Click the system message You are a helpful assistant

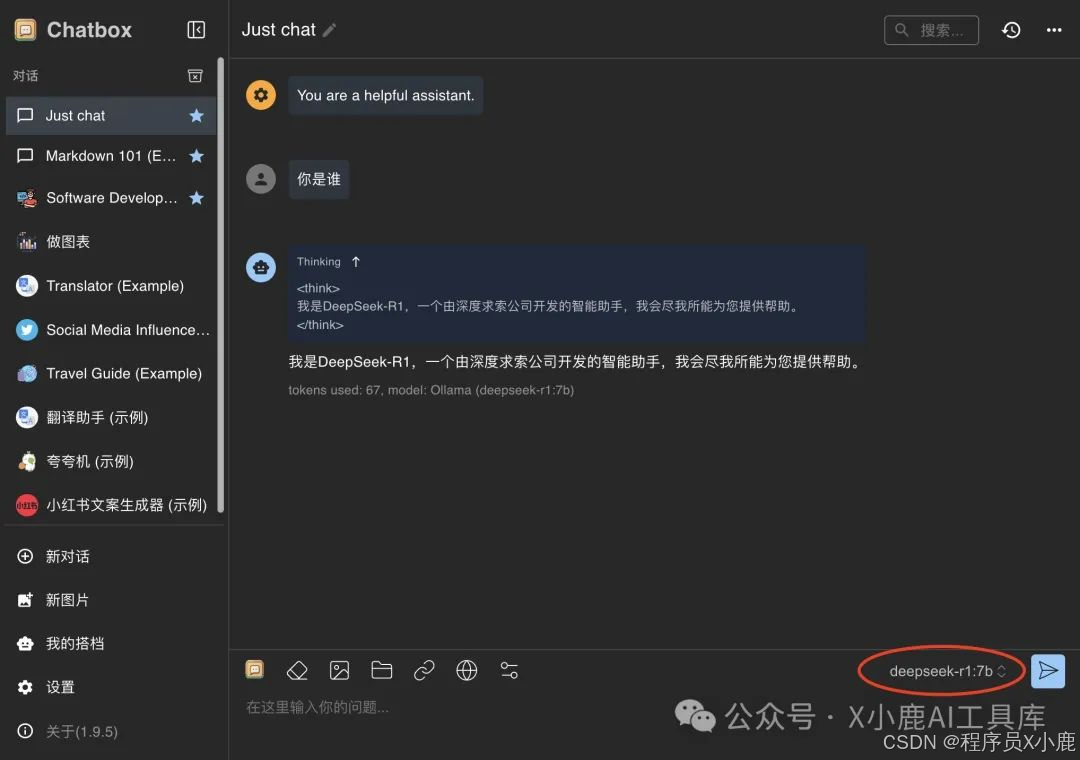pyautogui.click(x=386, y=95)
